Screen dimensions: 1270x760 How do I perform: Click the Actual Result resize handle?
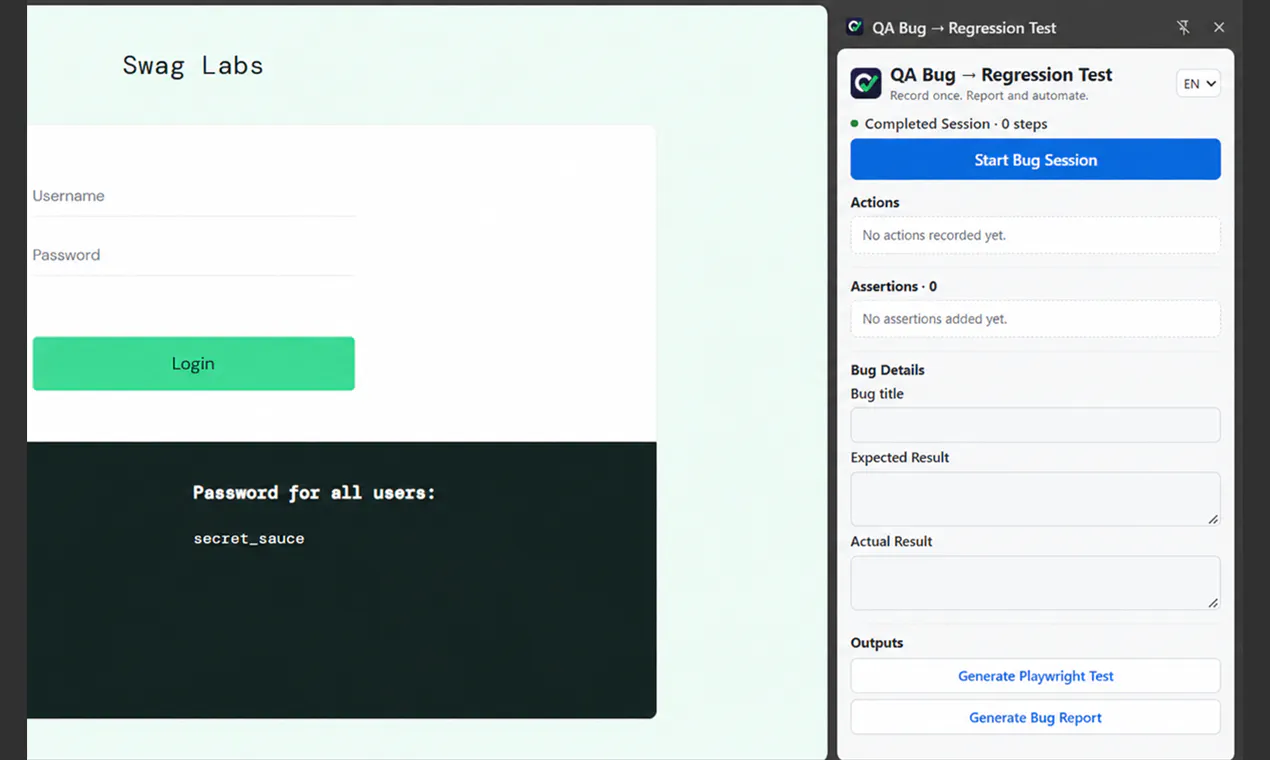click(1213, 603)
